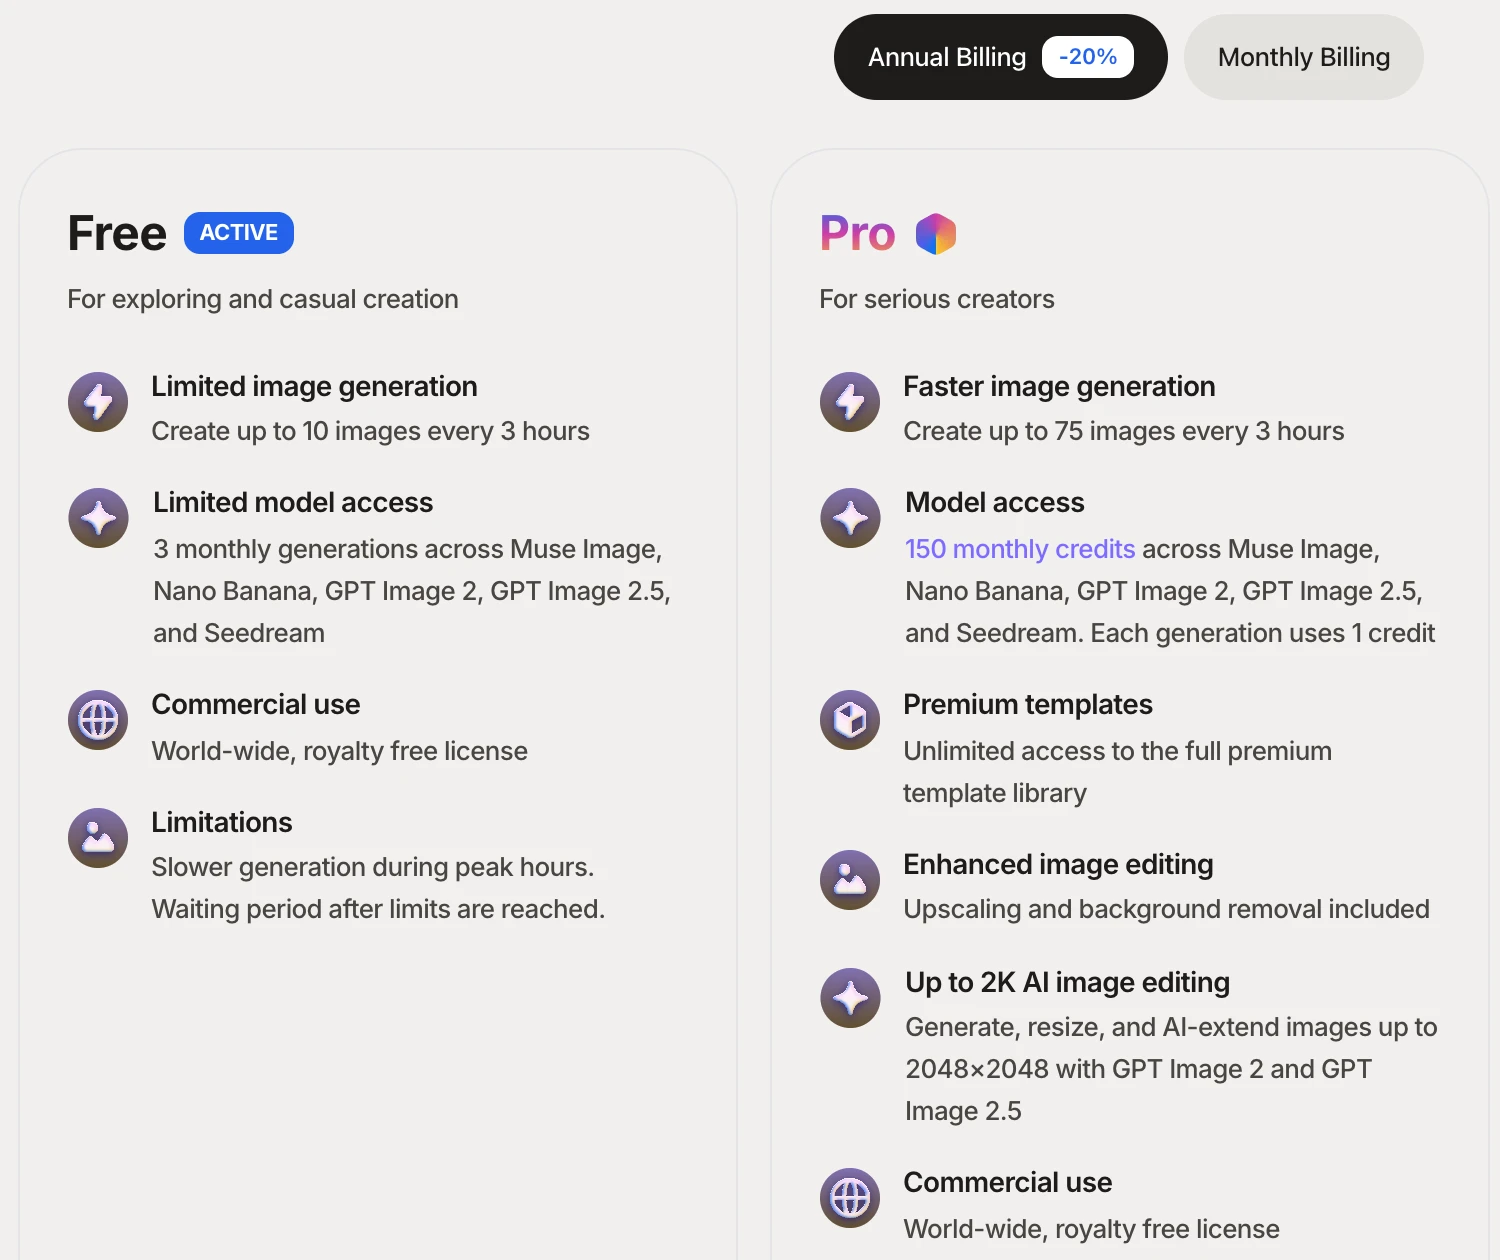The height and width of the screenshot is (1260, 1500).
Task: Click the -20% discount badge
Action: point(1088,57)
